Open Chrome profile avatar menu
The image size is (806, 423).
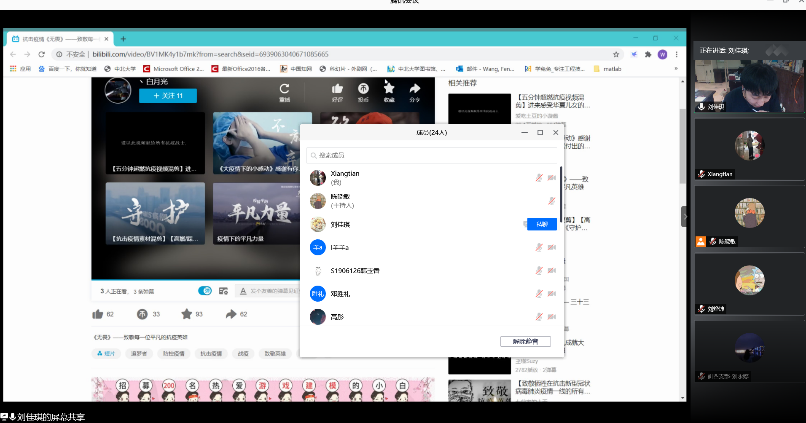click(662, 53)
